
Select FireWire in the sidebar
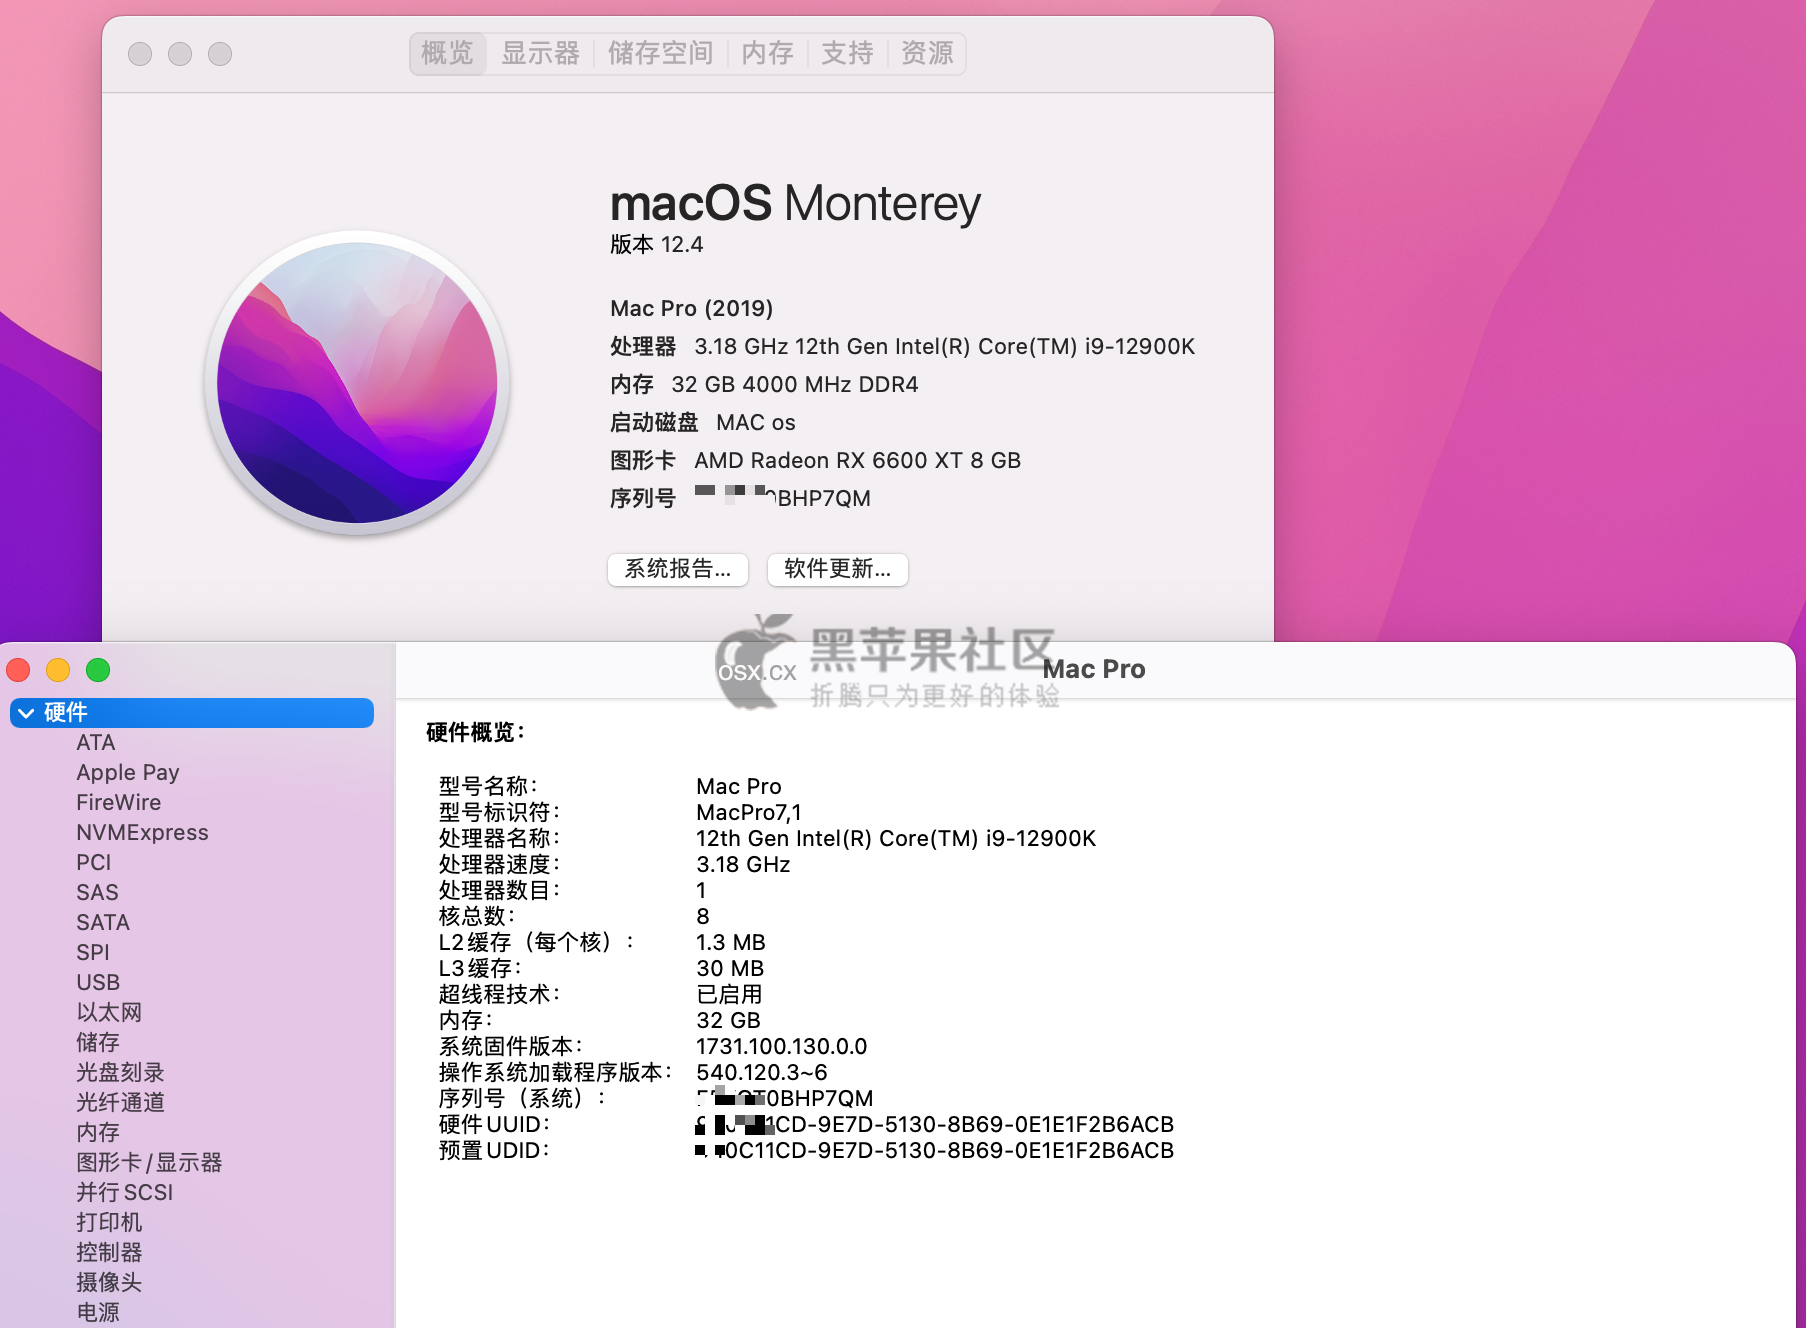(x=119, y=803)
